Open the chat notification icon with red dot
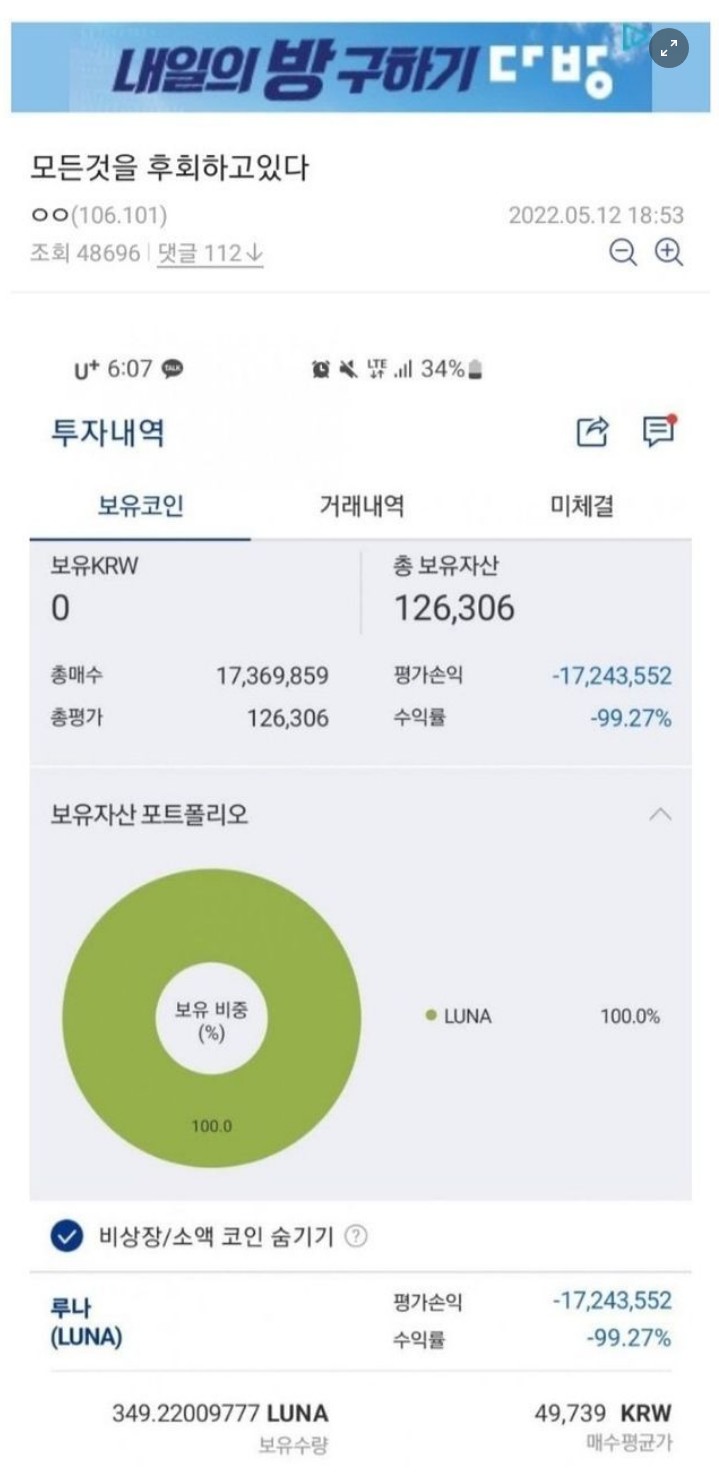The width and height of the screenshot is (719, 1477). pos(657,431)
